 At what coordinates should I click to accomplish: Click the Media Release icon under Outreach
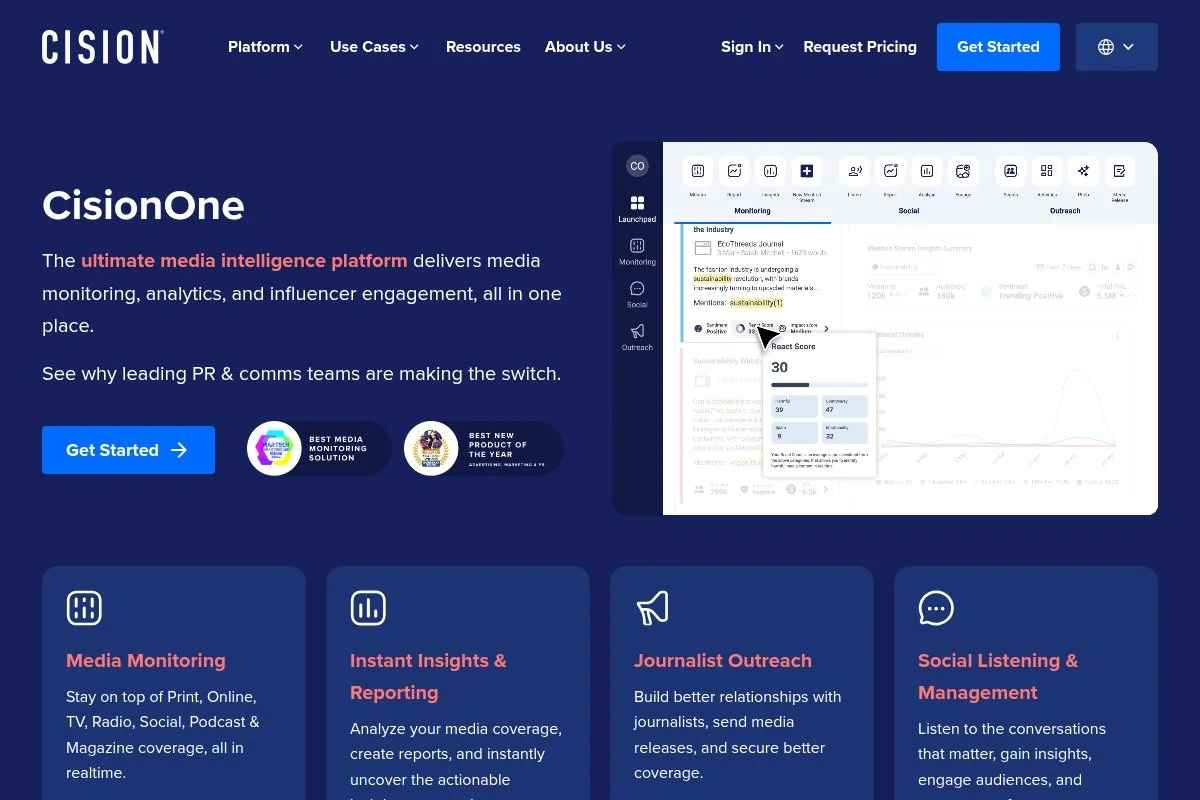coord(1120,171)
